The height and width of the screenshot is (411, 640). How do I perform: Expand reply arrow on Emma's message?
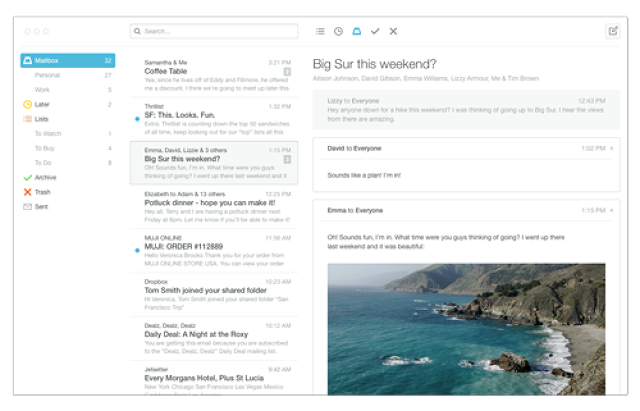pos(611,211)
